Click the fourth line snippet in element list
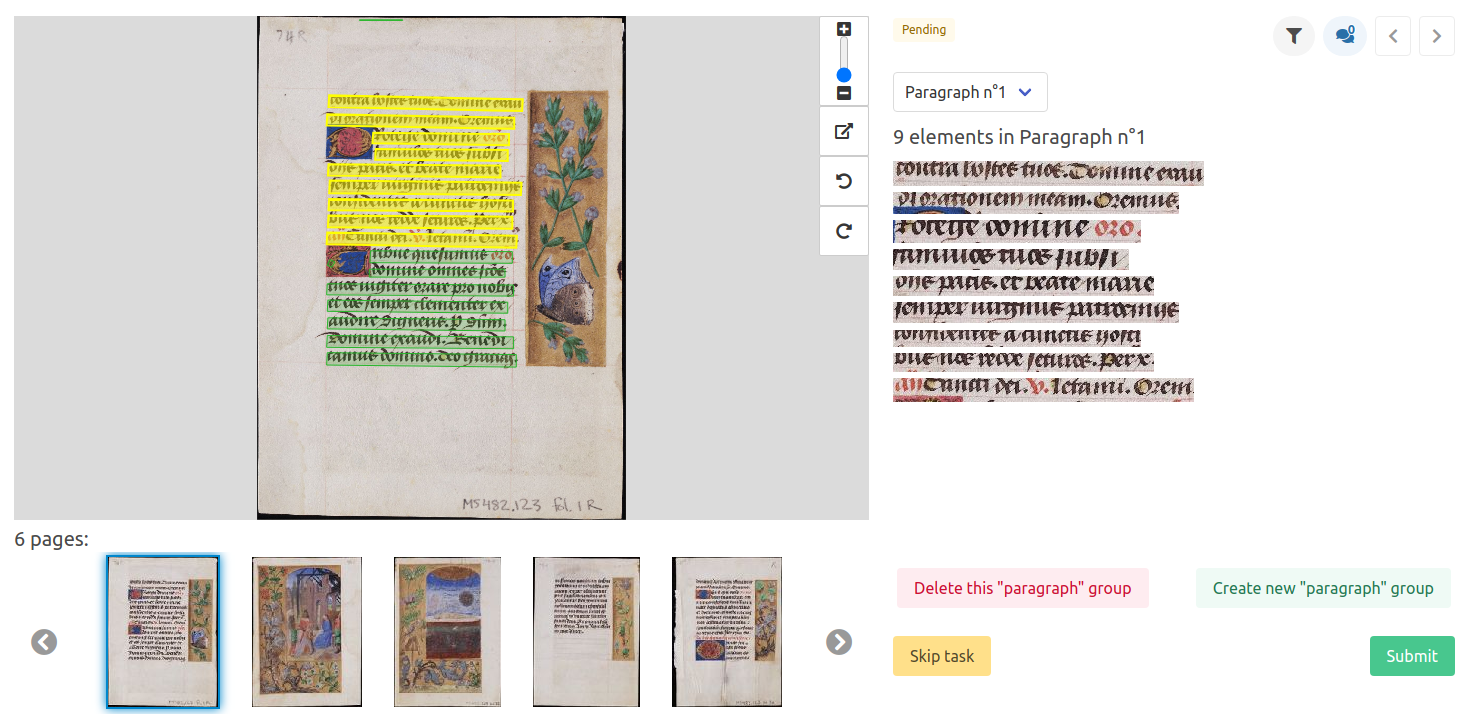Viewport: 1474px width, 714px height. tap(1010, 258)
